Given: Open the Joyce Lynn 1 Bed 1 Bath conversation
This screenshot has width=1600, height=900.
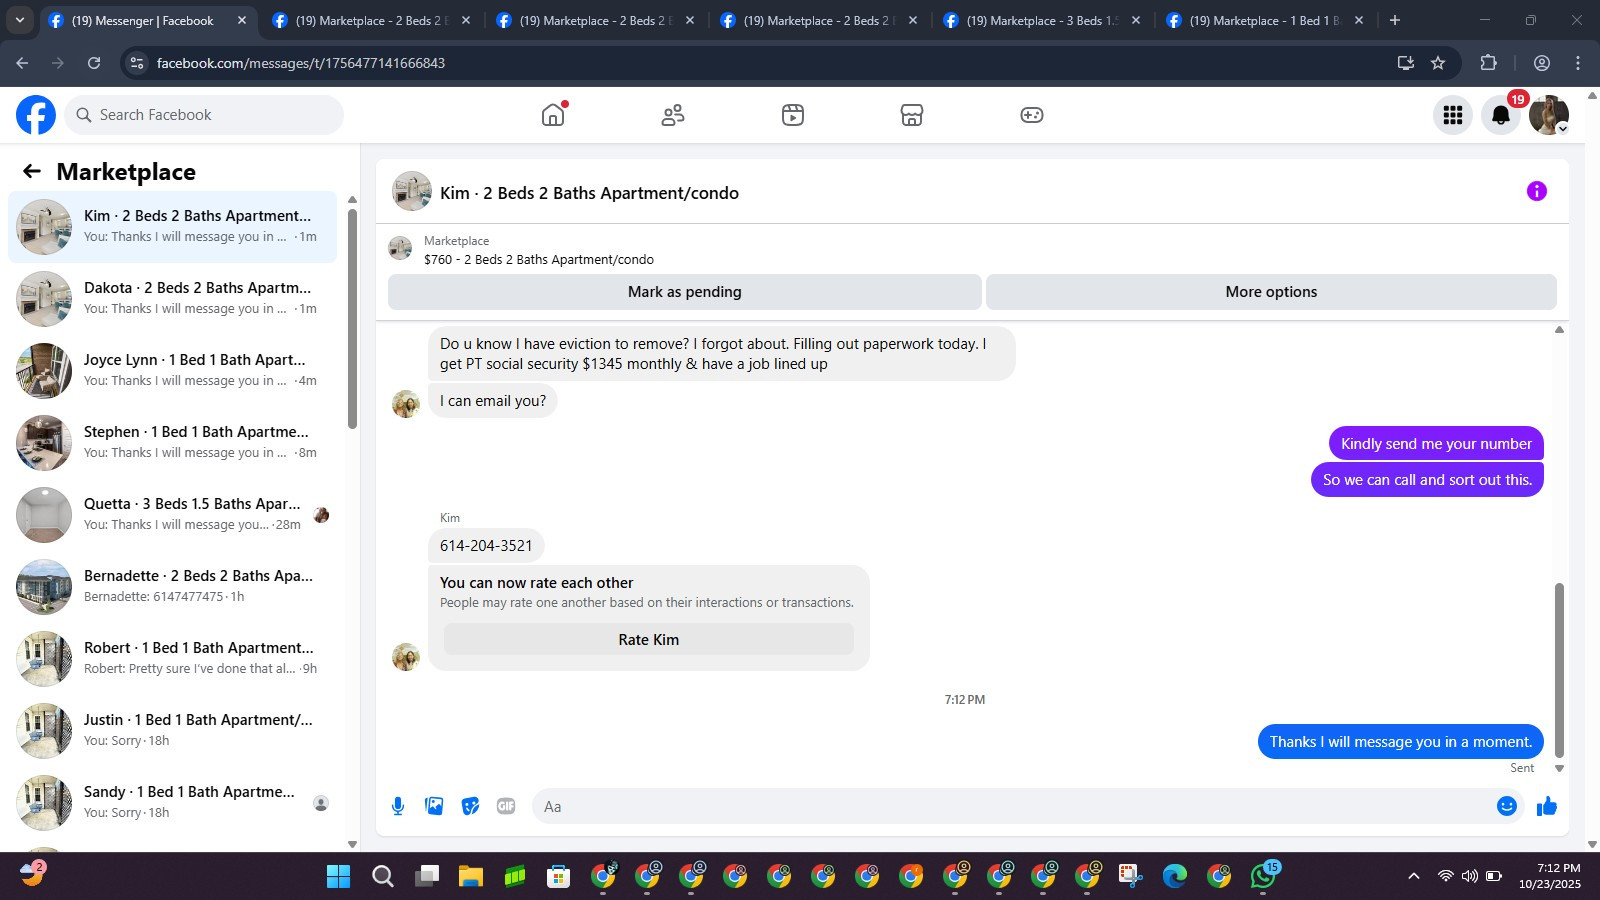Looking at the screenshot, I should click(173, 371).
